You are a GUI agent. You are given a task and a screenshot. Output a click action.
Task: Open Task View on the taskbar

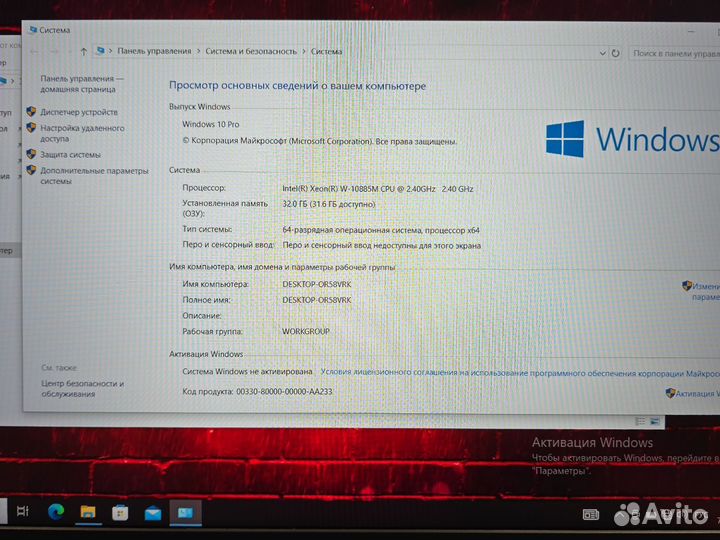pos(22,511)
